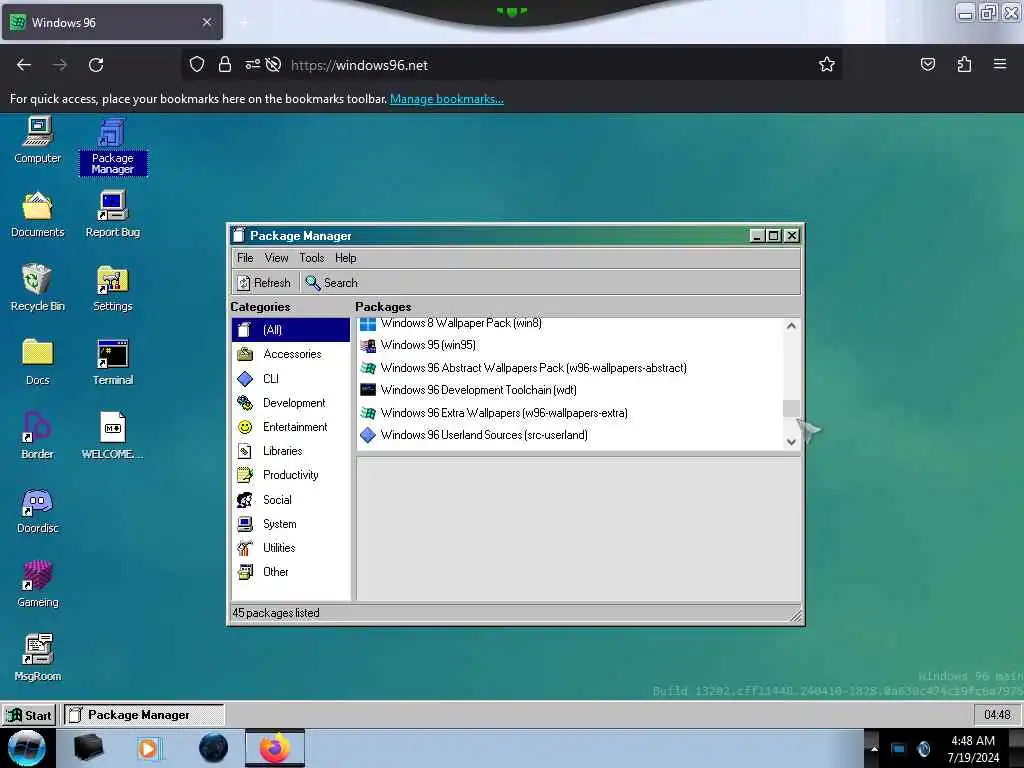1024x768 pixels.
Task: Select the Accessories category
Action: [x=291, y=354]
